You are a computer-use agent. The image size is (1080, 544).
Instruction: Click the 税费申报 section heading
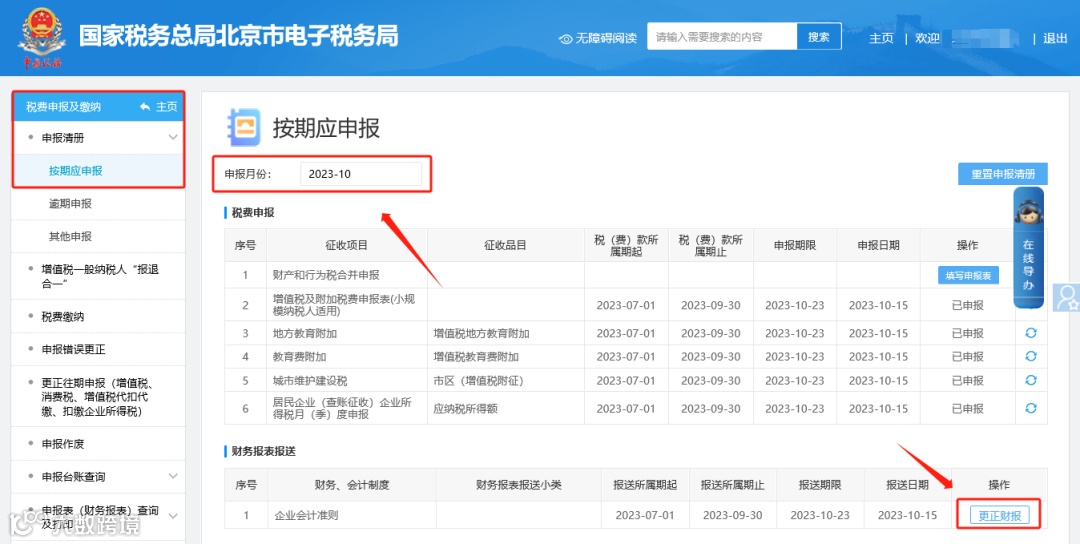point(253,213)
